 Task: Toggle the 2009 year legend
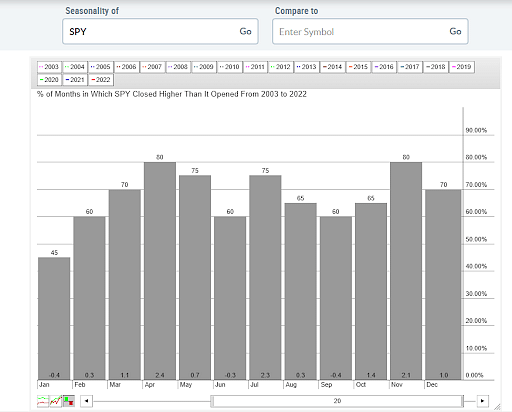[x=204, y=67]
